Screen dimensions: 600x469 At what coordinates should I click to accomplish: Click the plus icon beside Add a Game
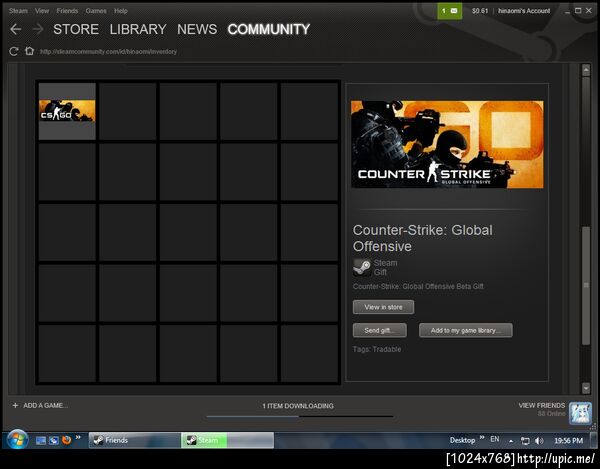pyautogui.click(x=15, y=405)
